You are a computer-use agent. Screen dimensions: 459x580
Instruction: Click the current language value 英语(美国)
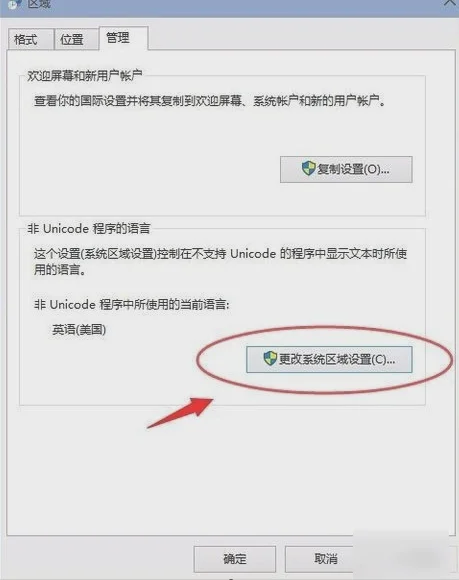[79, 329]
